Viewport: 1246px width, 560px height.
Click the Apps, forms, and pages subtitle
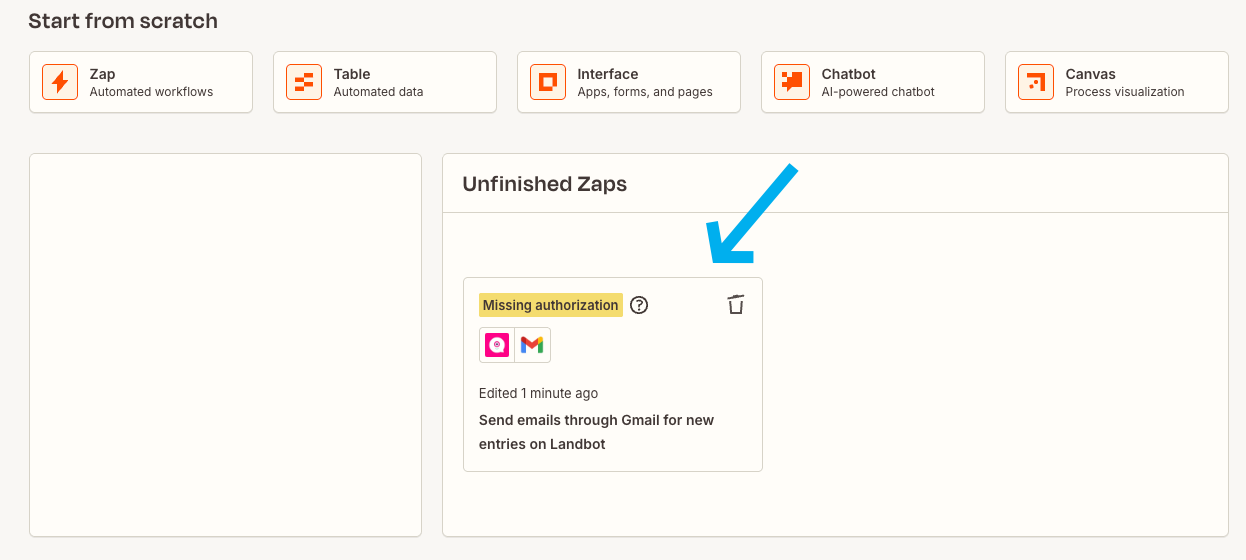click(645, 92)
